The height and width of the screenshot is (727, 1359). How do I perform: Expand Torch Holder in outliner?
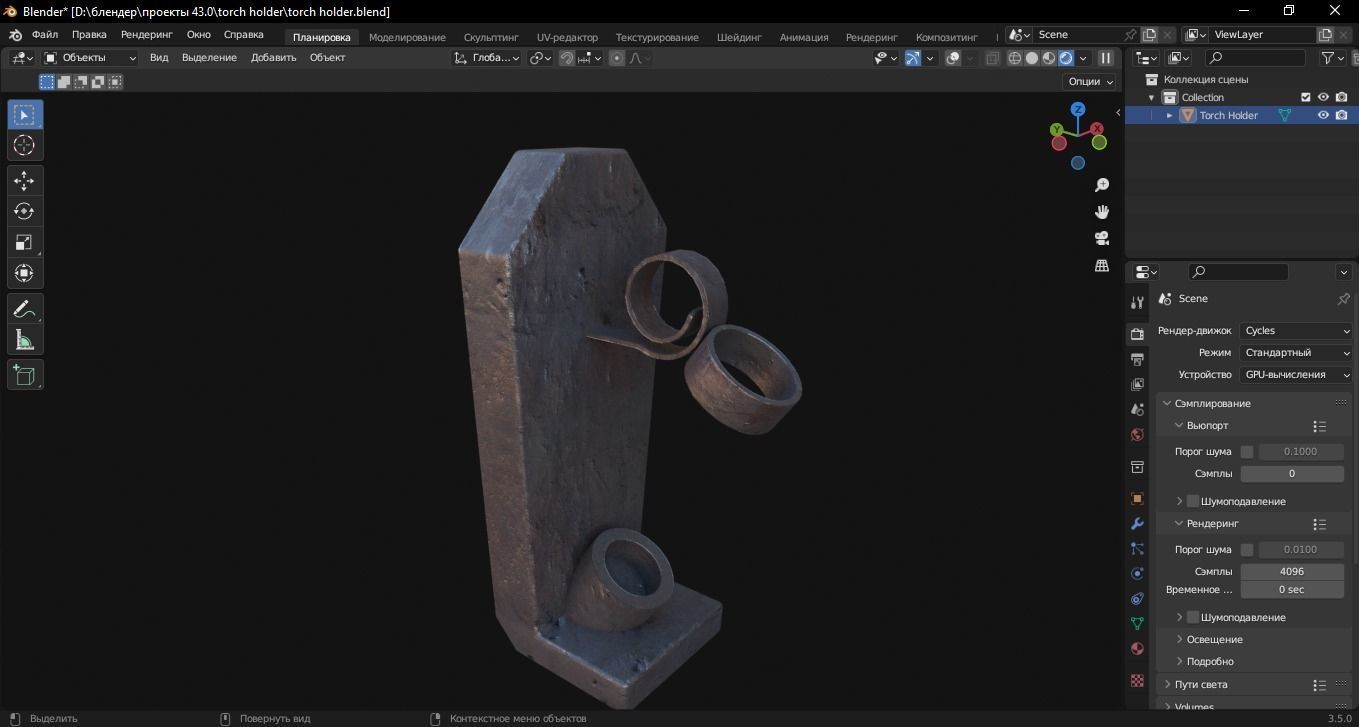(1169, 115)
